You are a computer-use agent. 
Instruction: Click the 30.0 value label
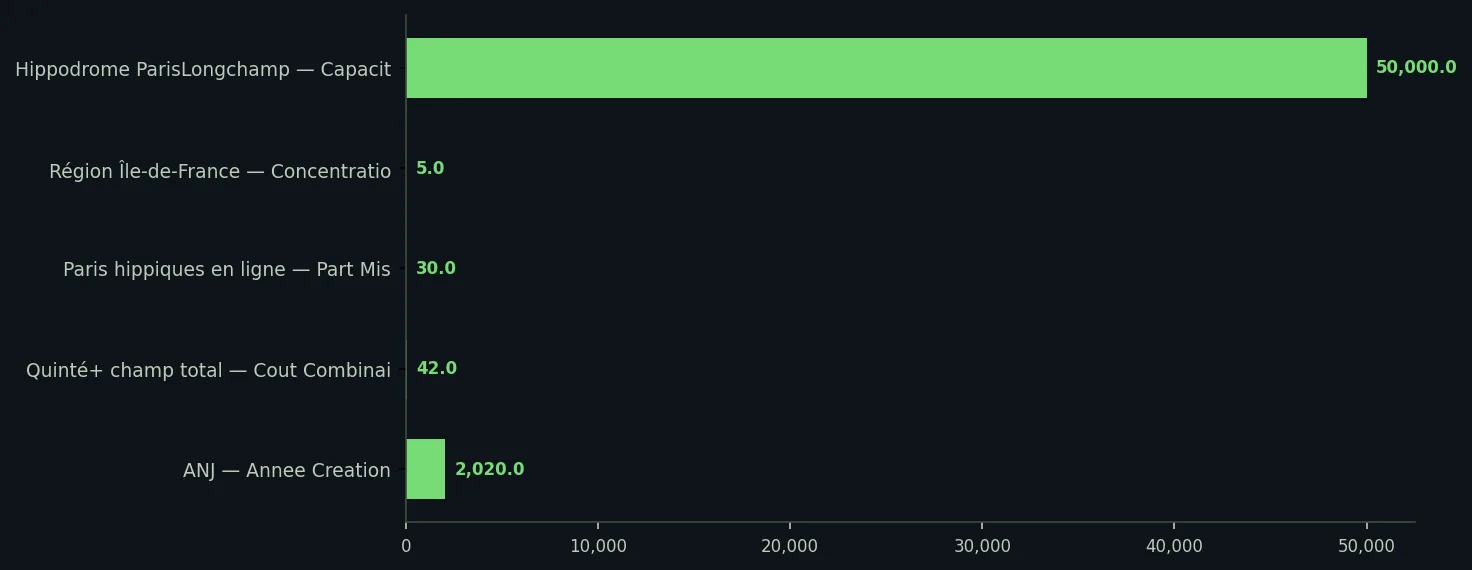(x=435, y=269)
